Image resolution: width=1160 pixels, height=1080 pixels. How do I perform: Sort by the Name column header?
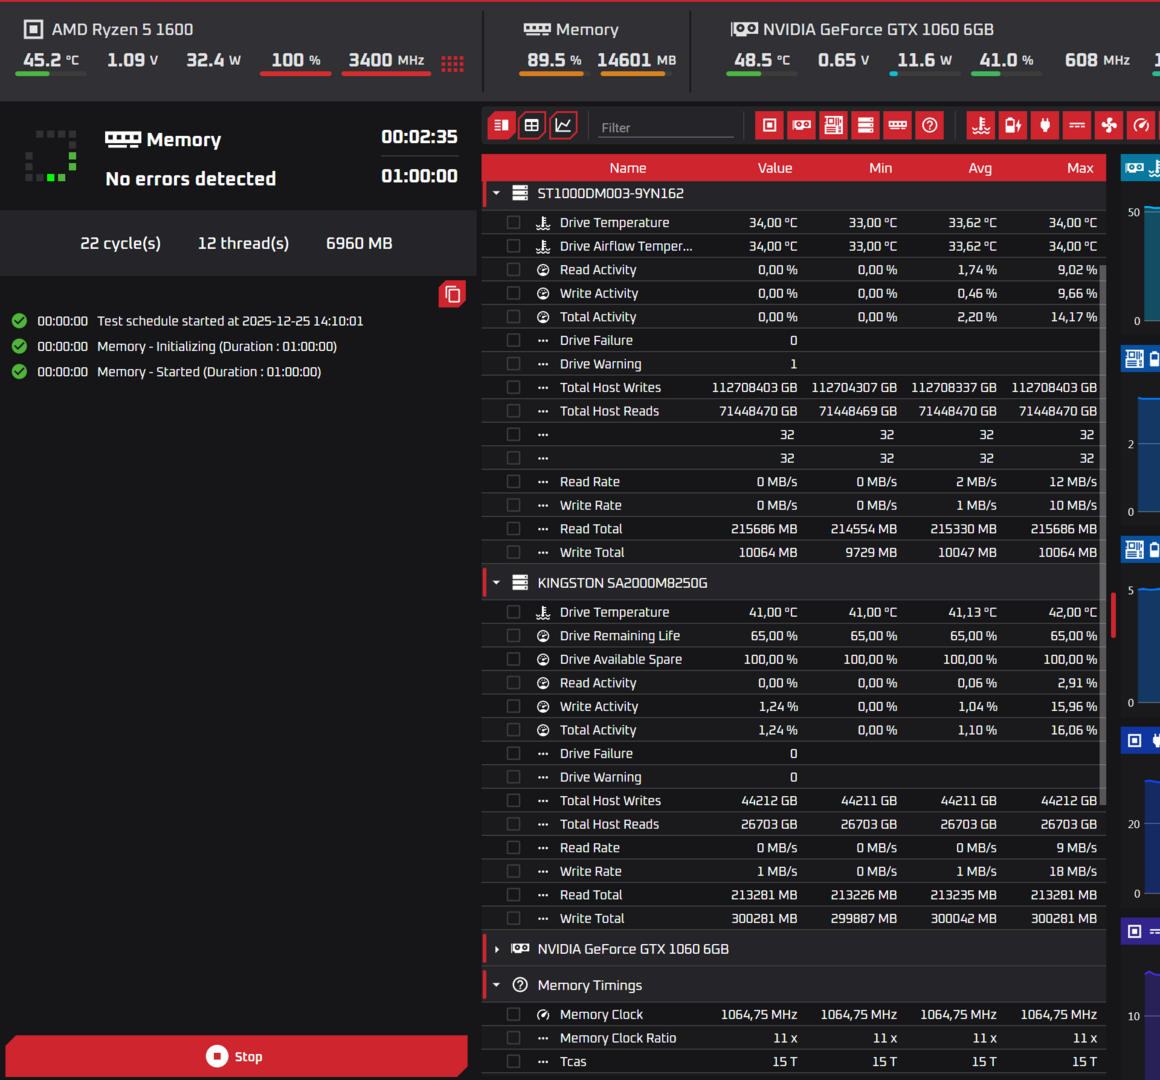627,168
